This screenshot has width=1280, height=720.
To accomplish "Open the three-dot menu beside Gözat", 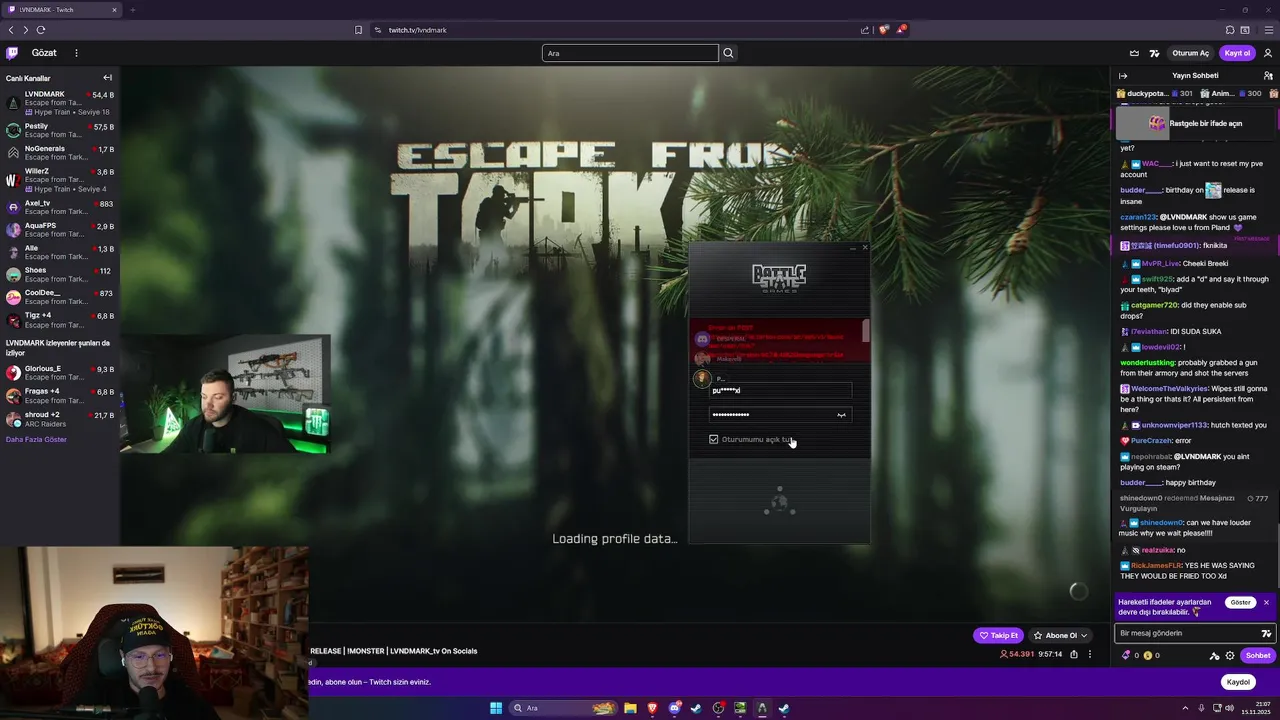I will [76, 53].
